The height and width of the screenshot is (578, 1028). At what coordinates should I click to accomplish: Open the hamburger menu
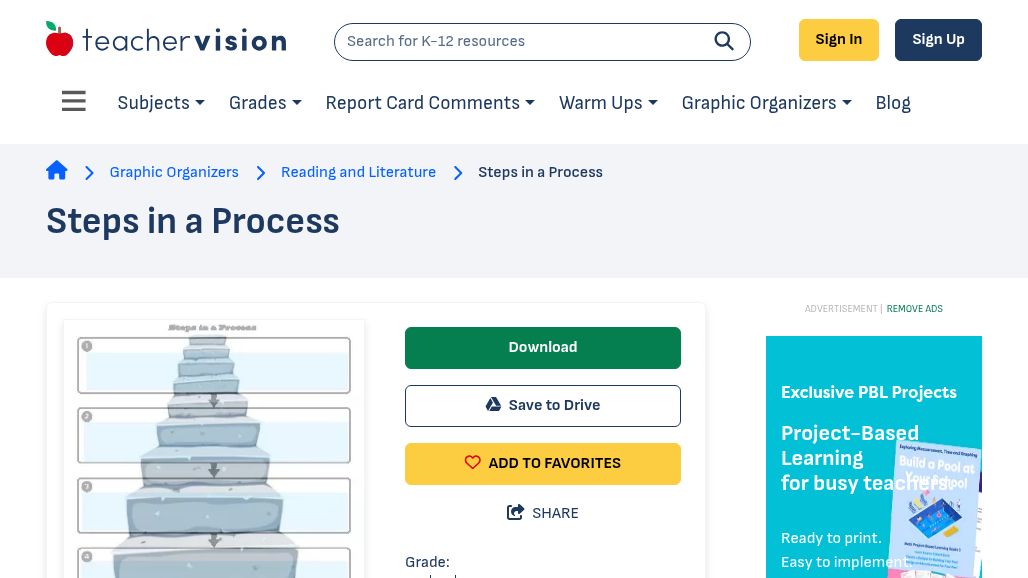point(74,102)
